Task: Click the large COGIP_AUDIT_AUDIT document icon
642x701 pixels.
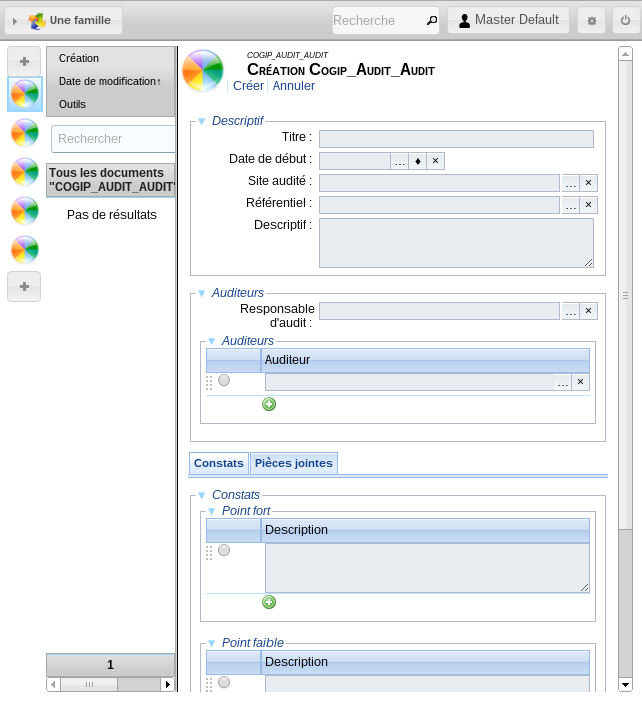Action: click(203, 70)
